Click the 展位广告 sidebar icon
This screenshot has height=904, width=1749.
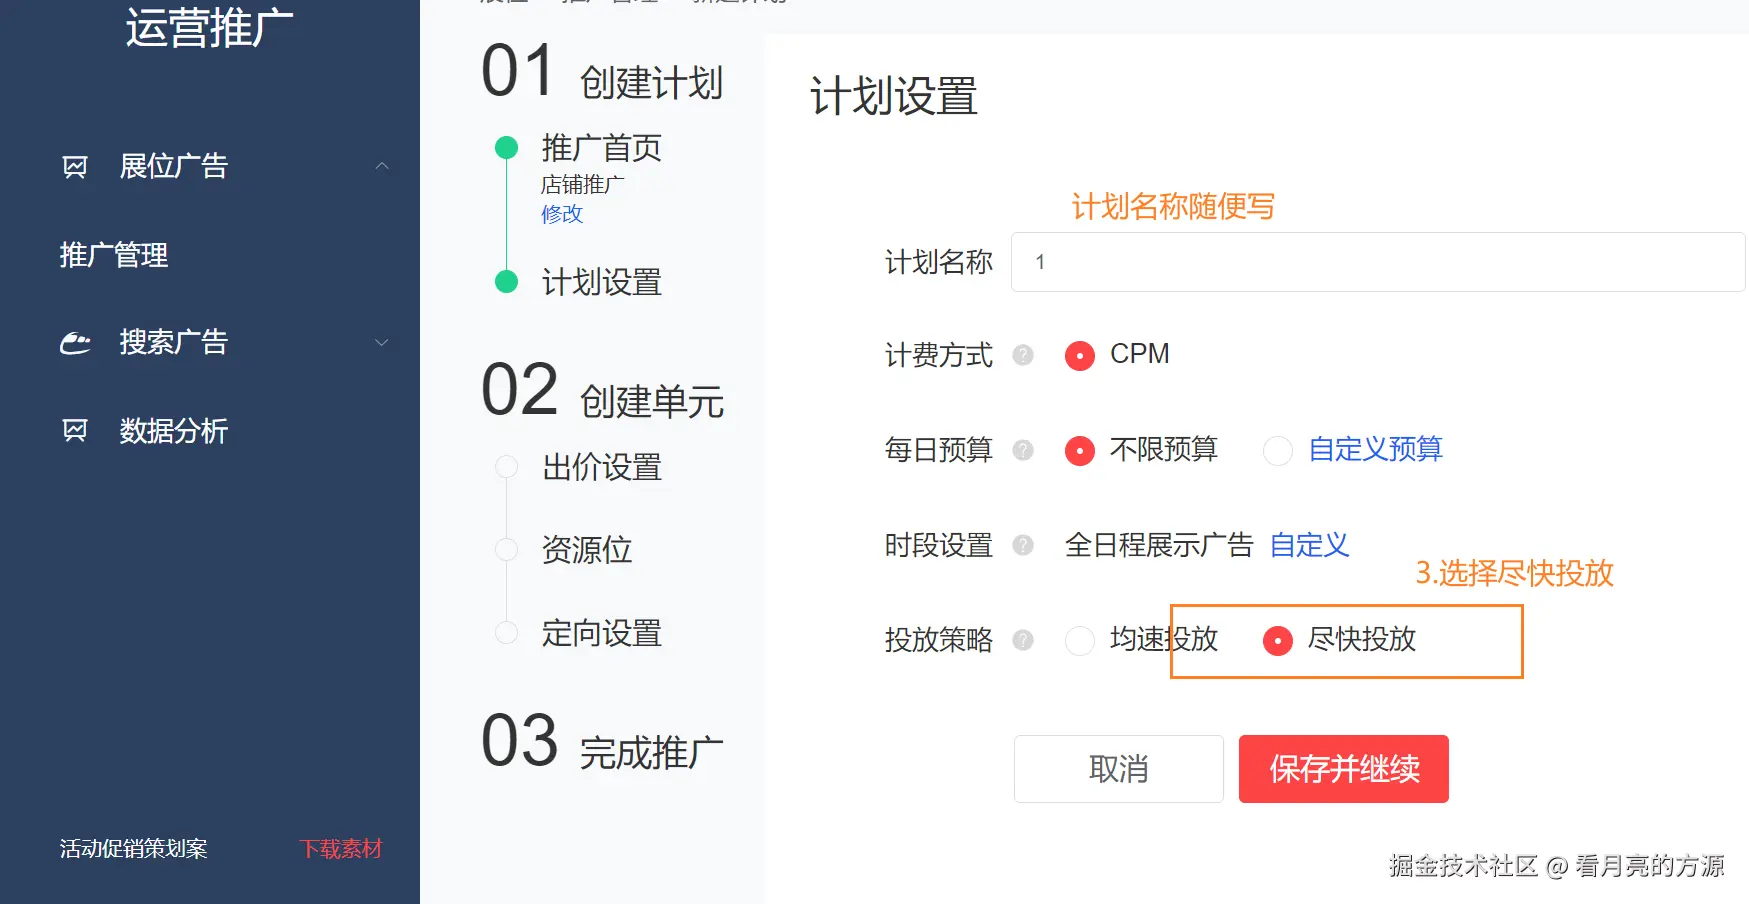point(75,166)
